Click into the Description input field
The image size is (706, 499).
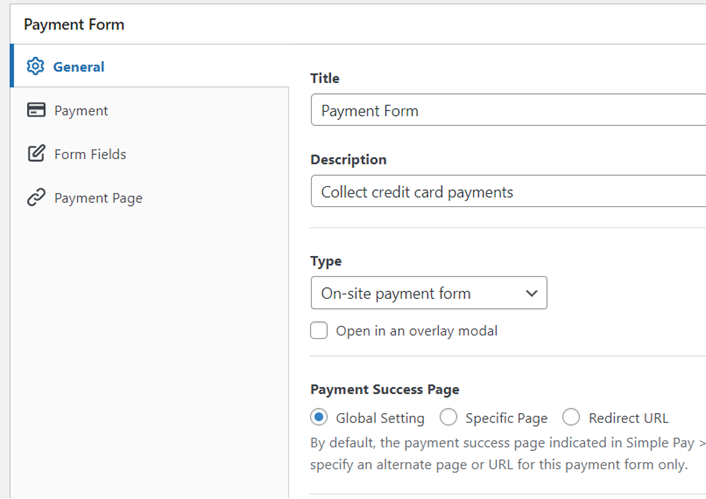coord(508,191)
